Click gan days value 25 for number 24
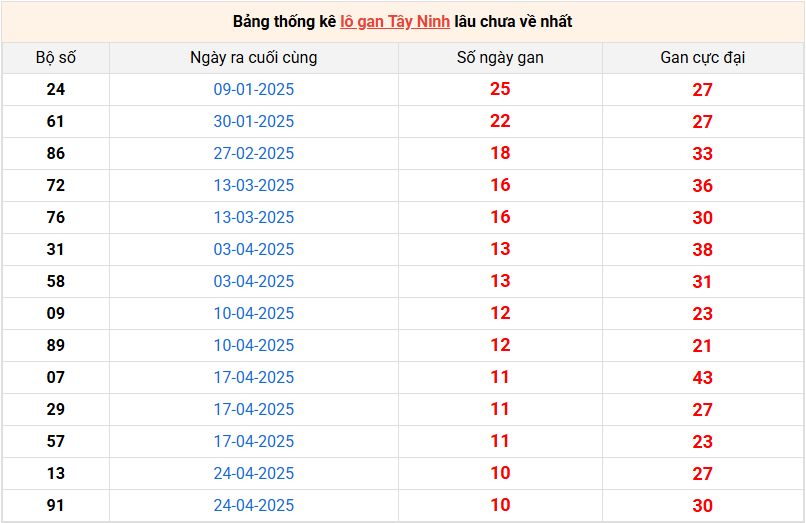806x523 pixels. tap(500, 89)
